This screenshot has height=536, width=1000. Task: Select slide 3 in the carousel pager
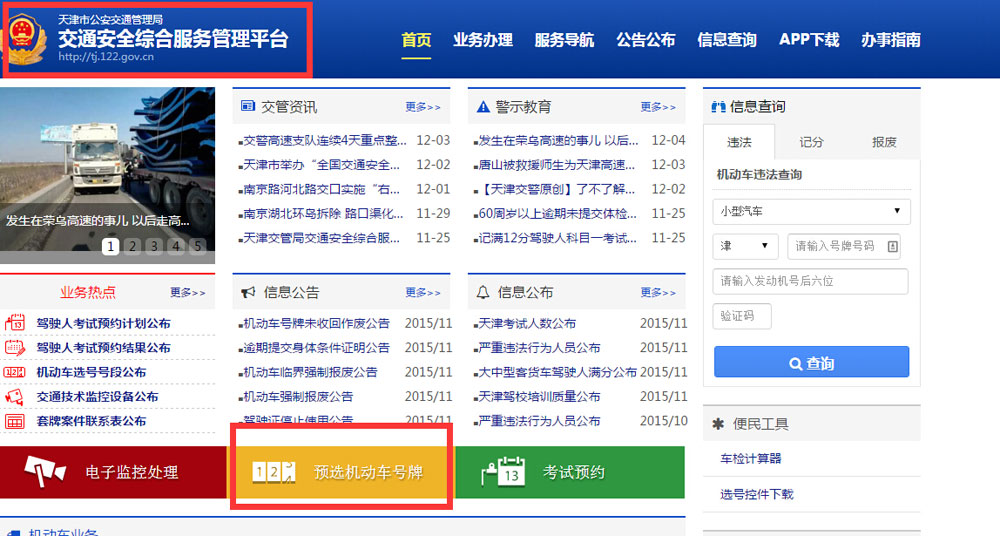(154, 246)
